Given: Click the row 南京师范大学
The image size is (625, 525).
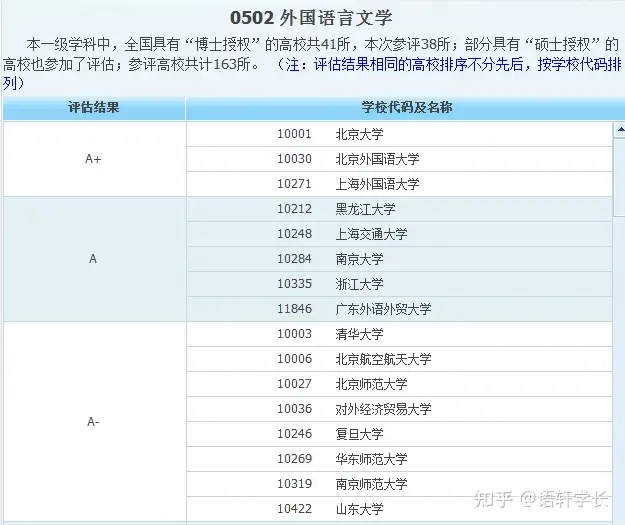Looking at the screenshot, I should 399,484.
